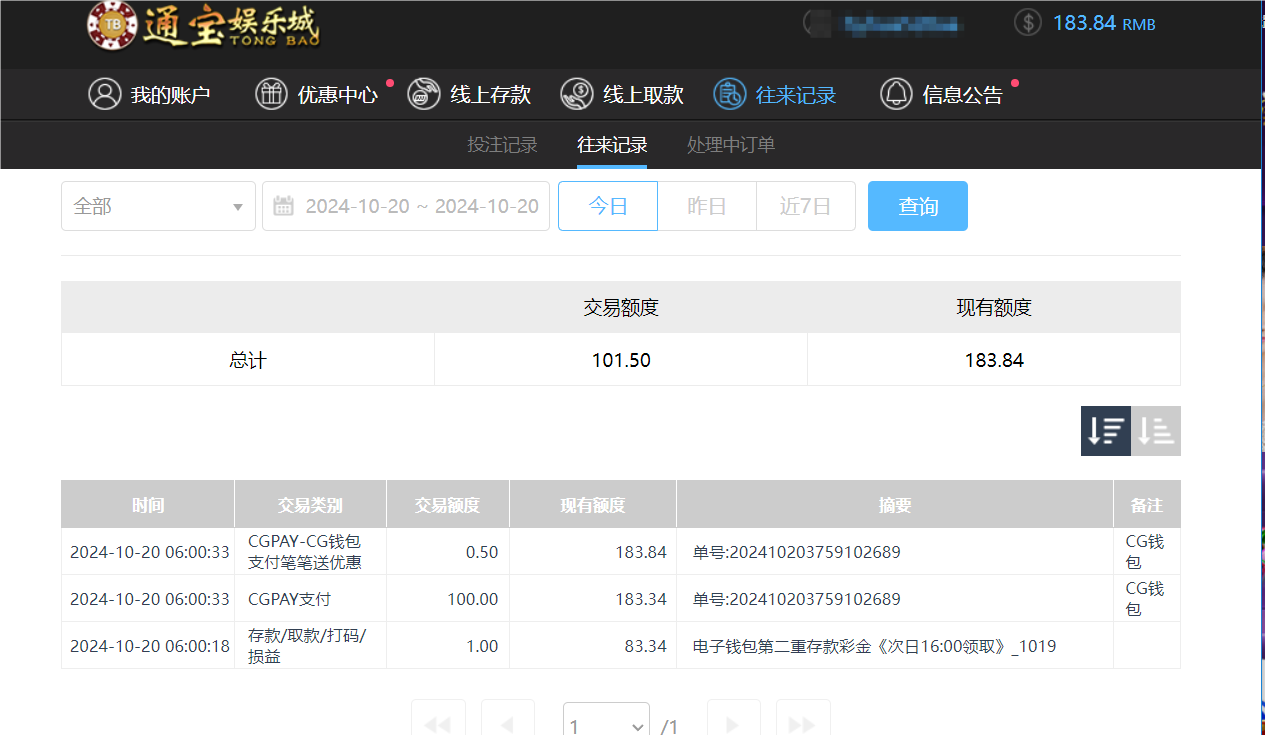Select 线上存款 deposit icon
Screen dimensions: 1265x735
point(424,94)
